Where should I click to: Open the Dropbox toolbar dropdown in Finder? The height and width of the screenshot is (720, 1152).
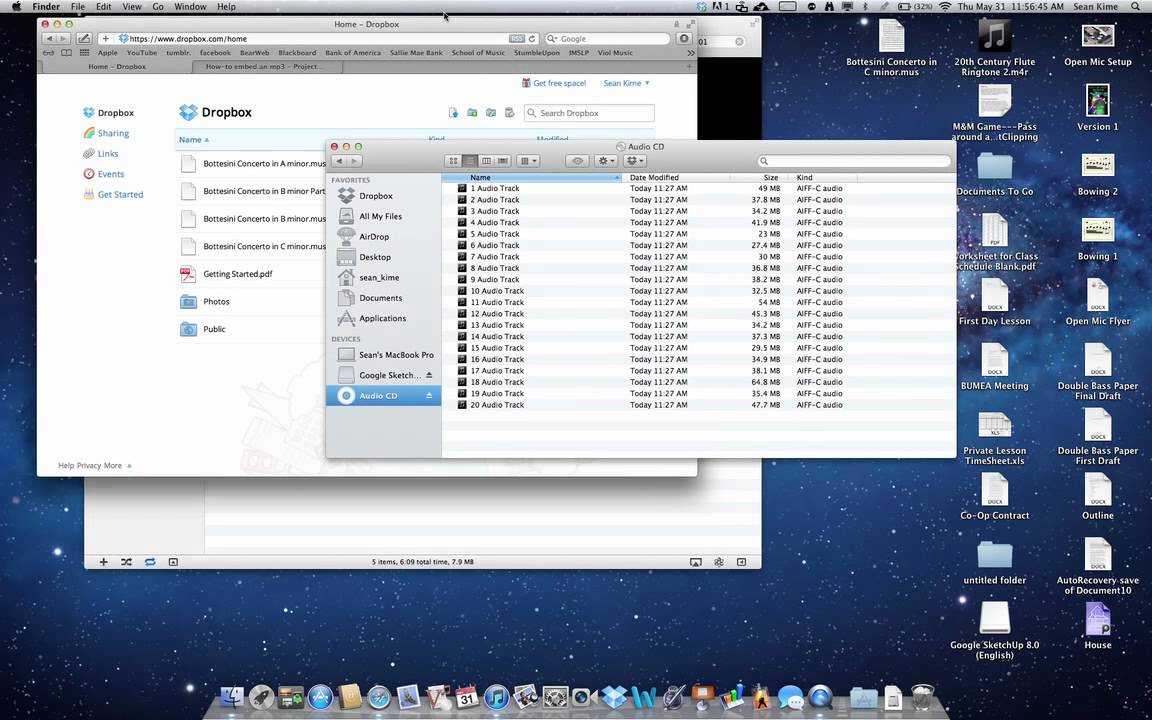pos(634,161)
